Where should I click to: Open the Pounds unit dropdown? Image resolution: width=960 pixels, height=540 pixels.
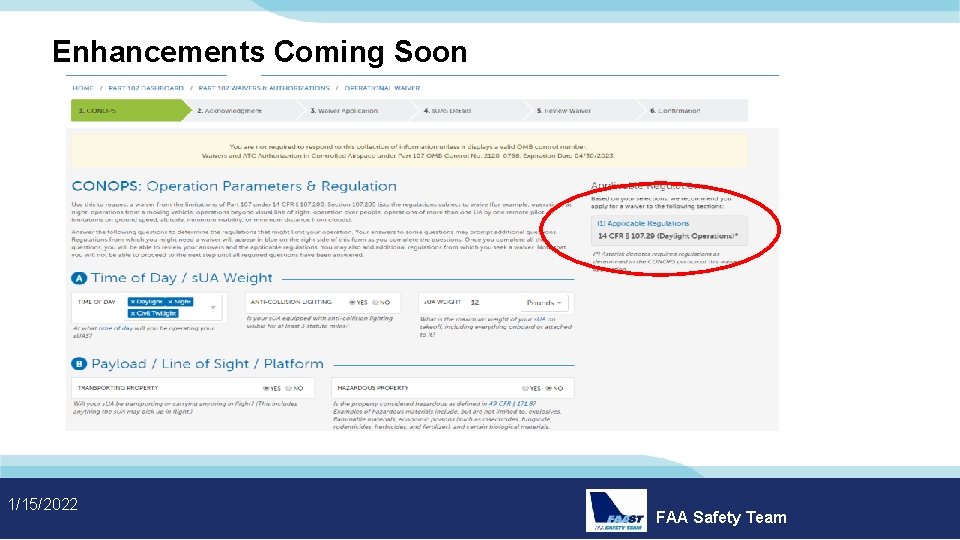pos(544,302)
